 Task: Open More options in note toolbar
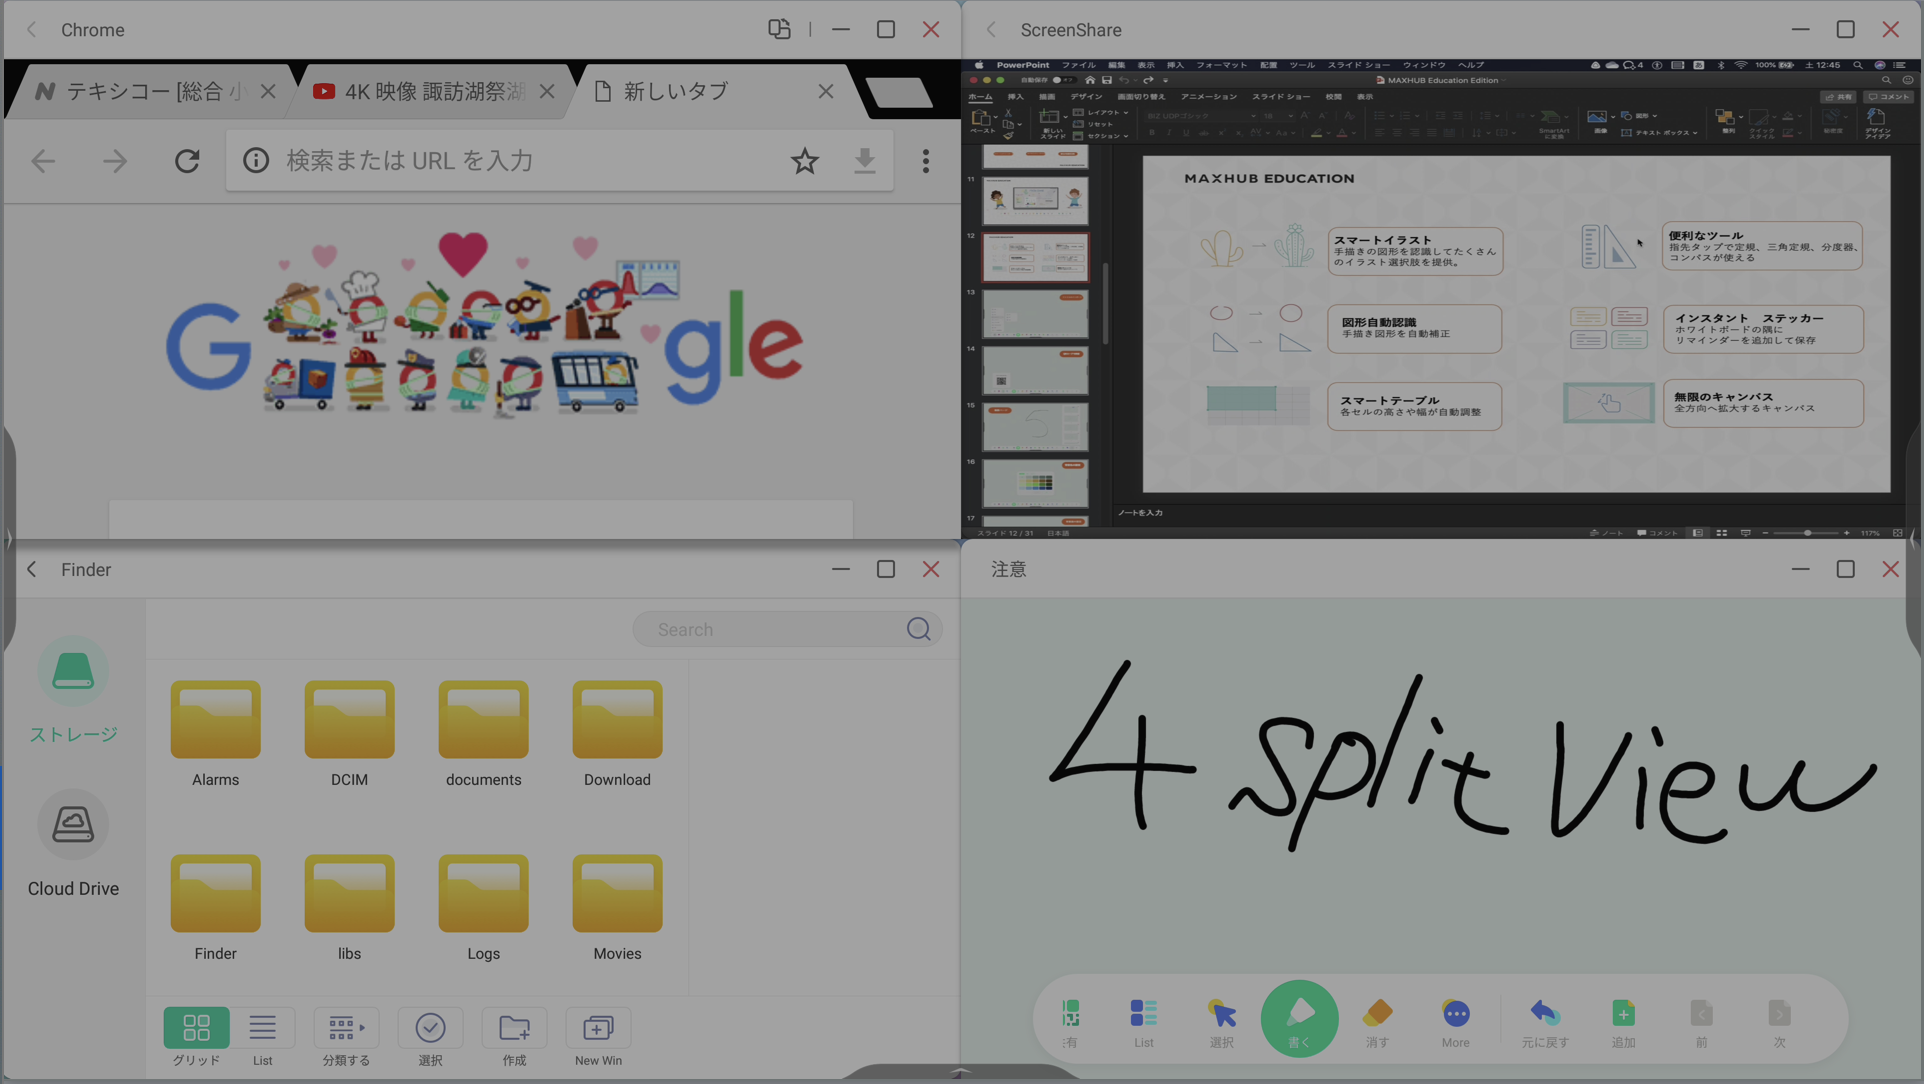[1456, 1022]
